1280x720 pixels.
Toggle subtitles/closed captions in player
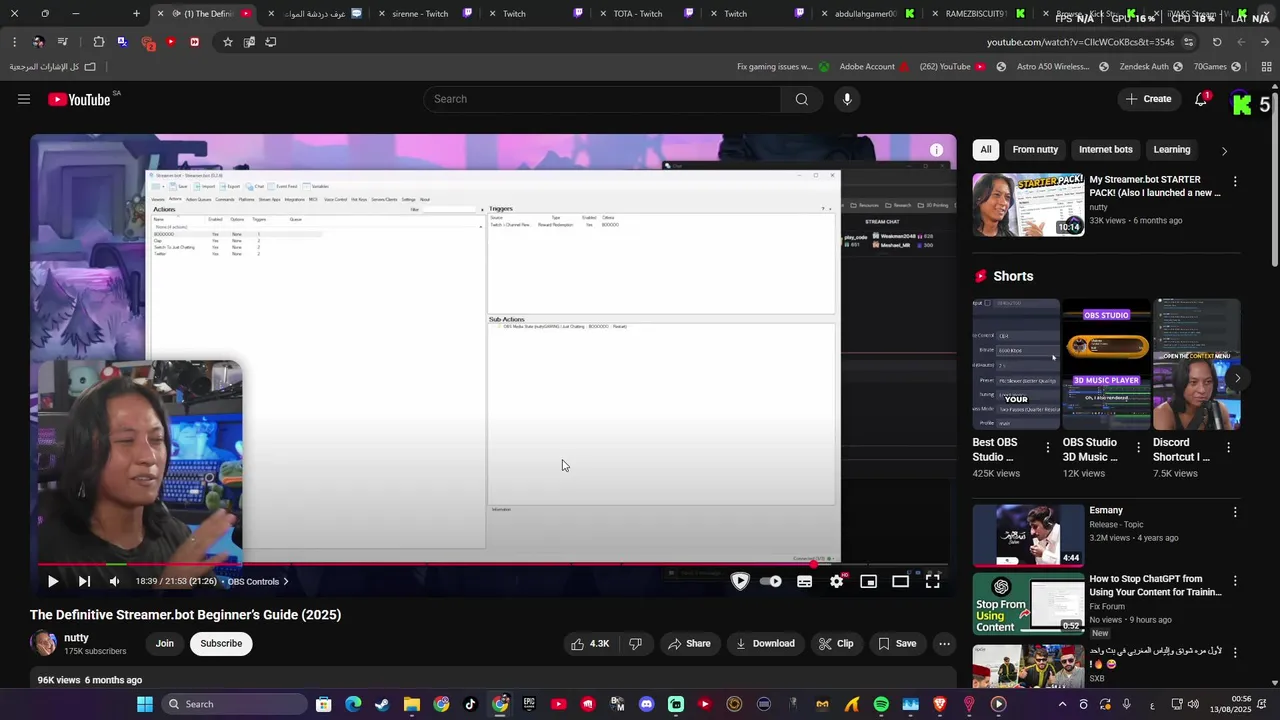coord(804,581)
